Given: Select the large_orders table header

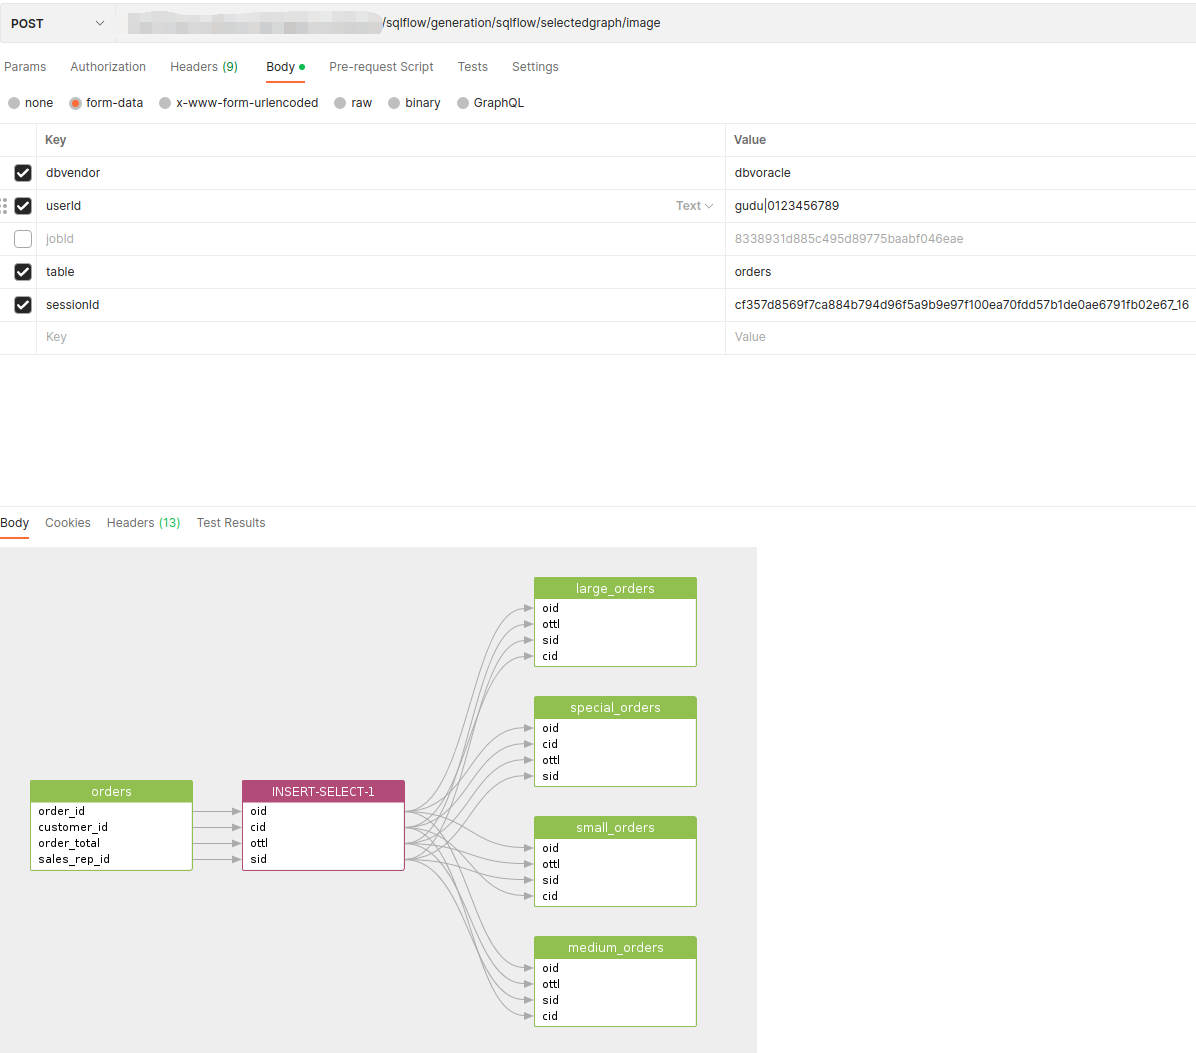Looking at the screenshot, I should click(615, 588).
